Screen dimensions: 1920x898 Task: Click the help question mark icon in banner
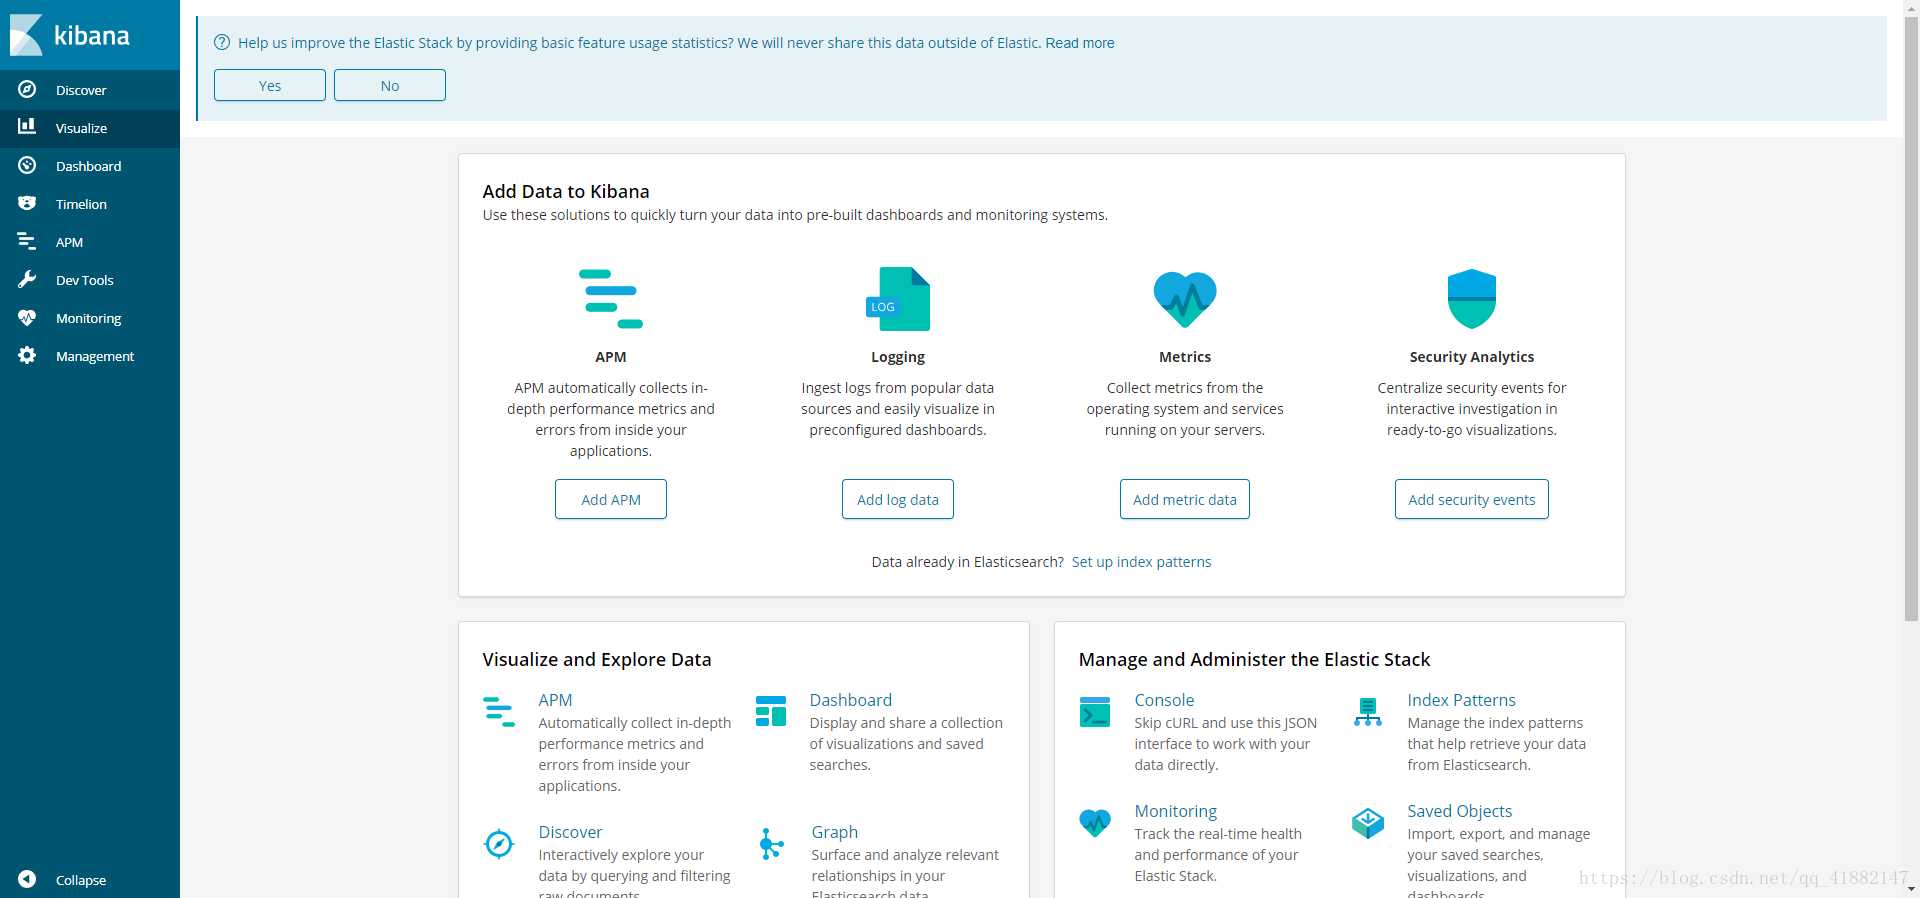click(222, 42)
